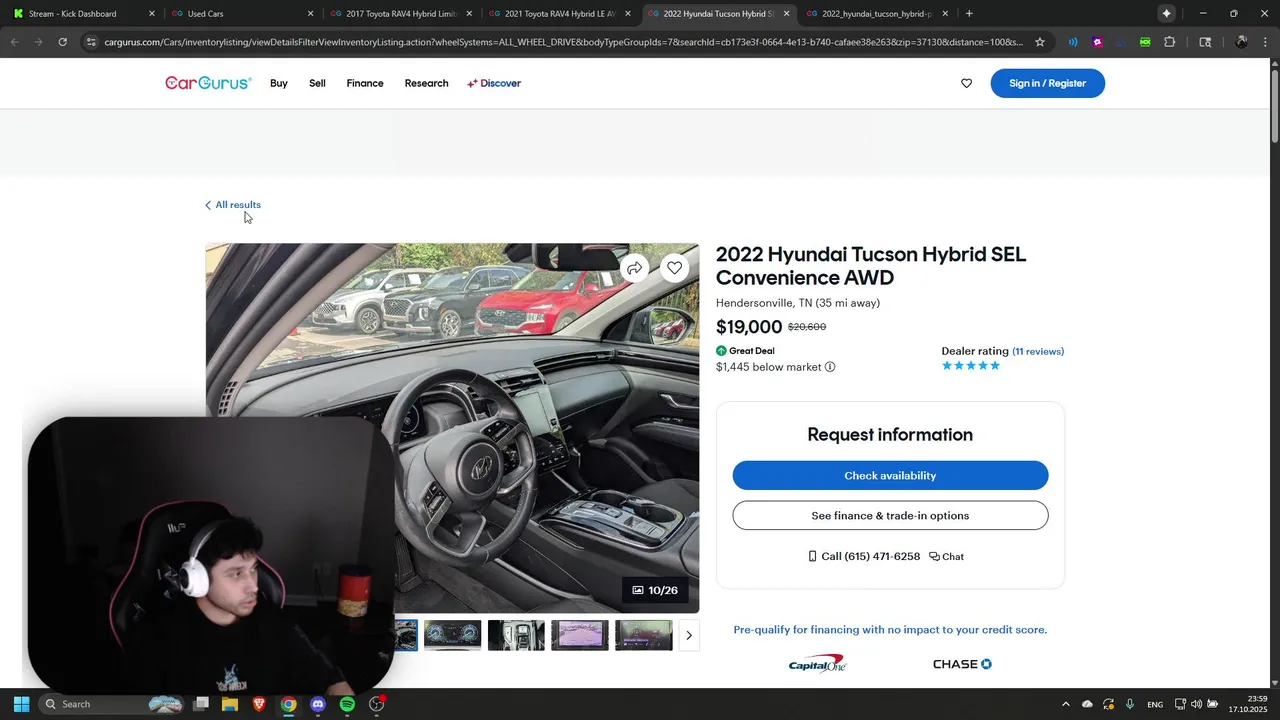Click the purple extension icon in toolbar
This screenshot has height=720, width=1280.
pyautogui.click(x=1097, y=42)
